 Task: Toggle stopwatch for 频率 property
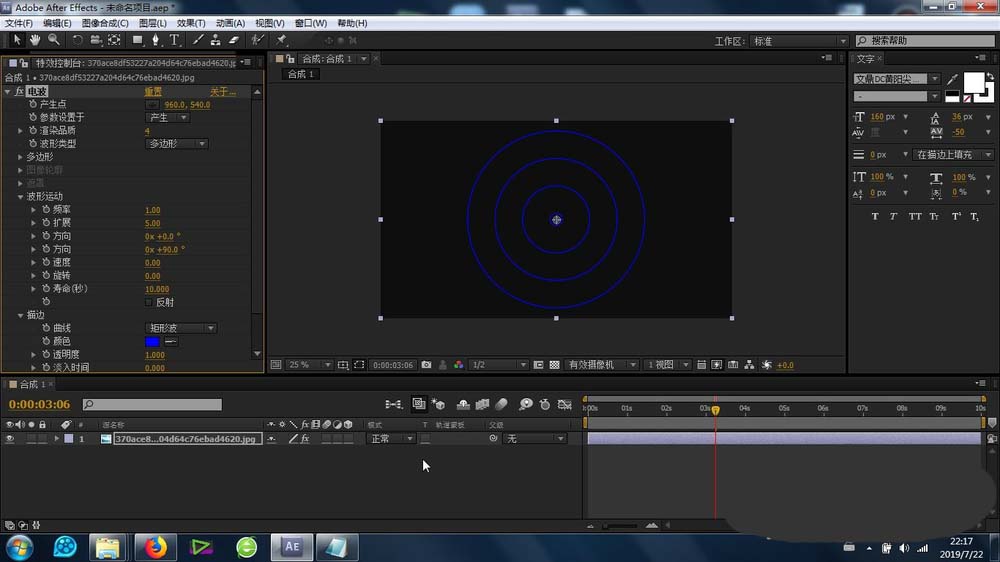[x=46, y=211]
